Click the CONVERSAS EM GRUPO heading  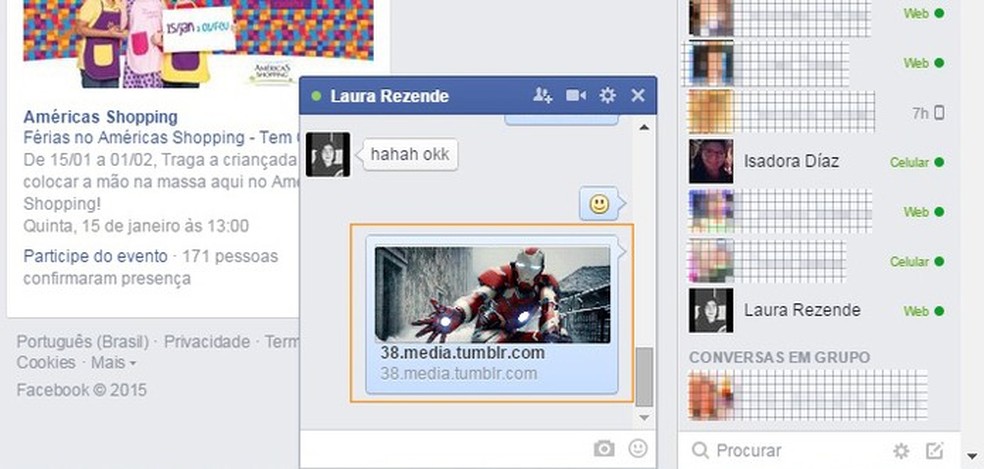(x=779, y=357)
